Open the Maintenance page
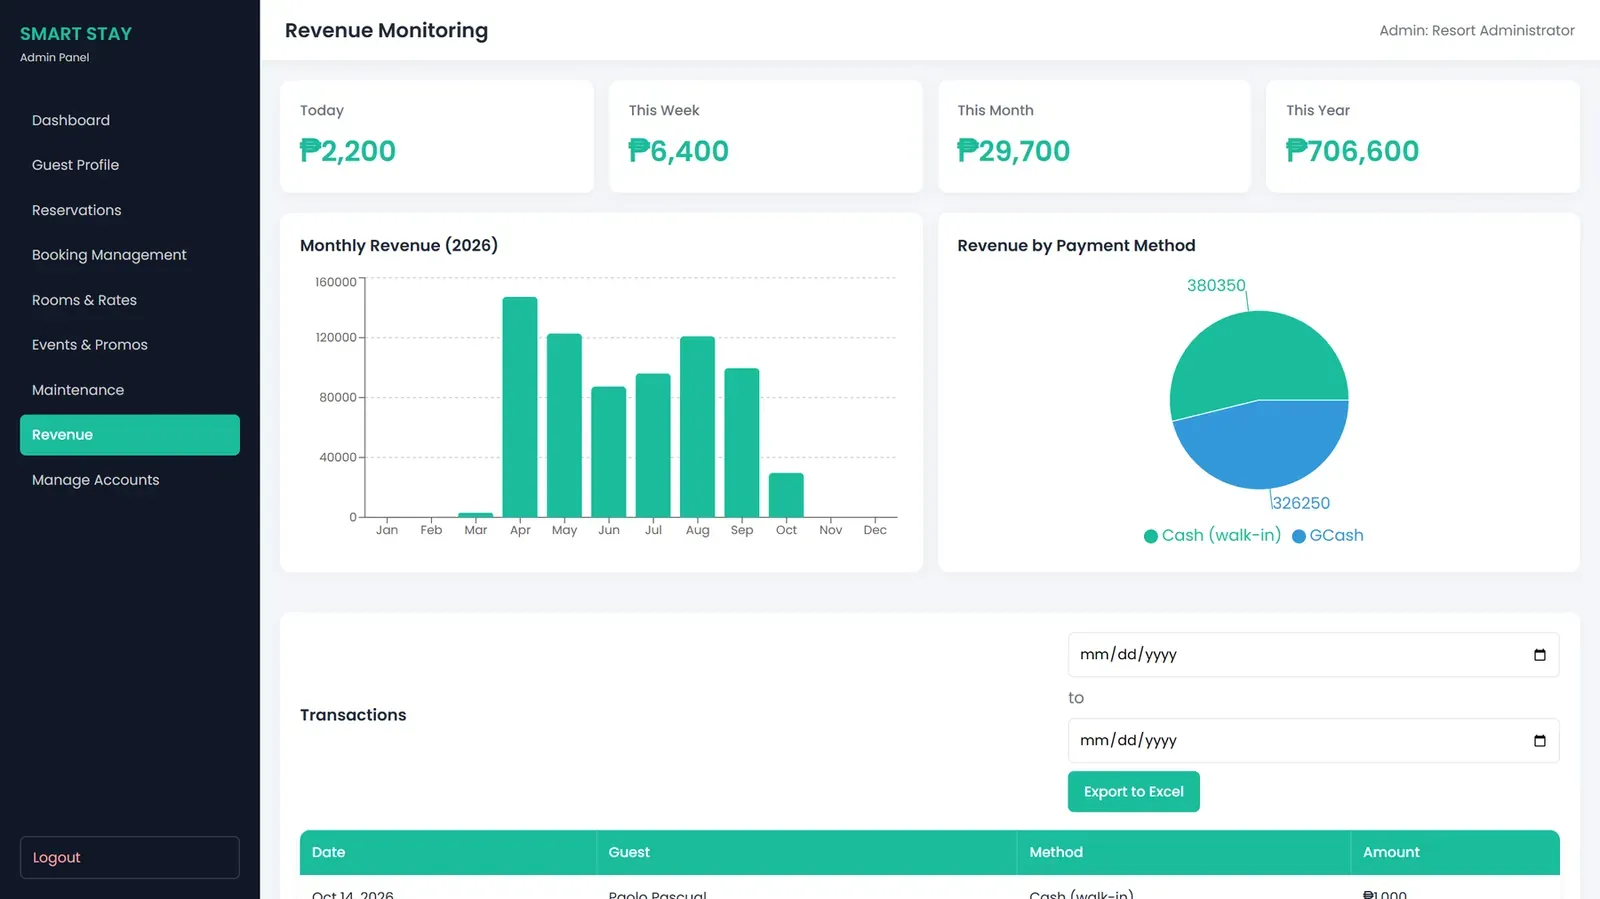Viewport: 1600px width, 899px height. (130, 390)
